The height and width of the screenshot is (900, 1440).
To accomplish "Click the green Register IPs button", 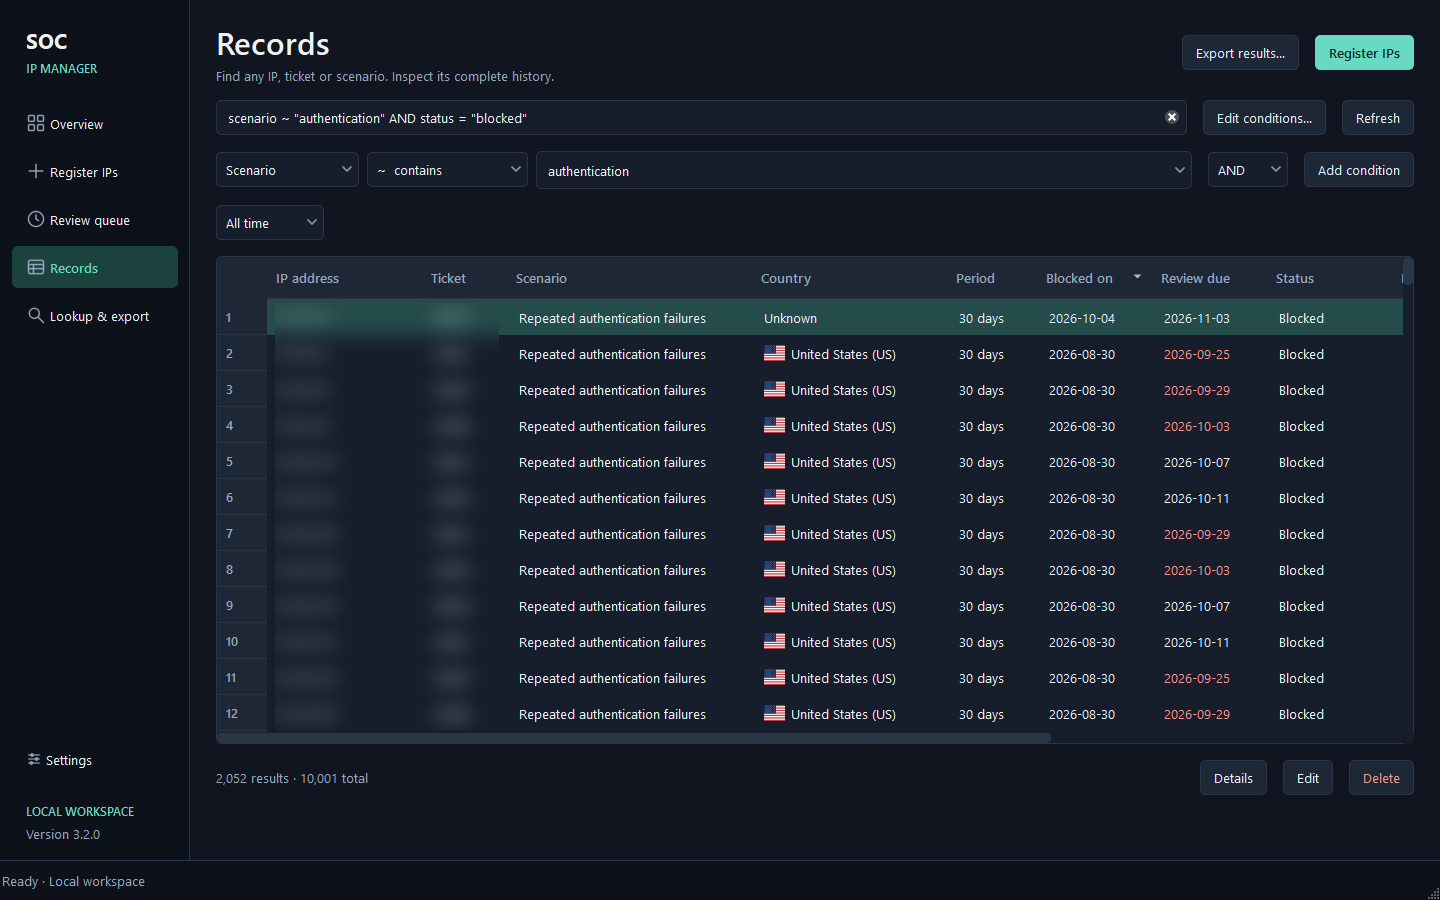I will click(x=1364, y=53).
